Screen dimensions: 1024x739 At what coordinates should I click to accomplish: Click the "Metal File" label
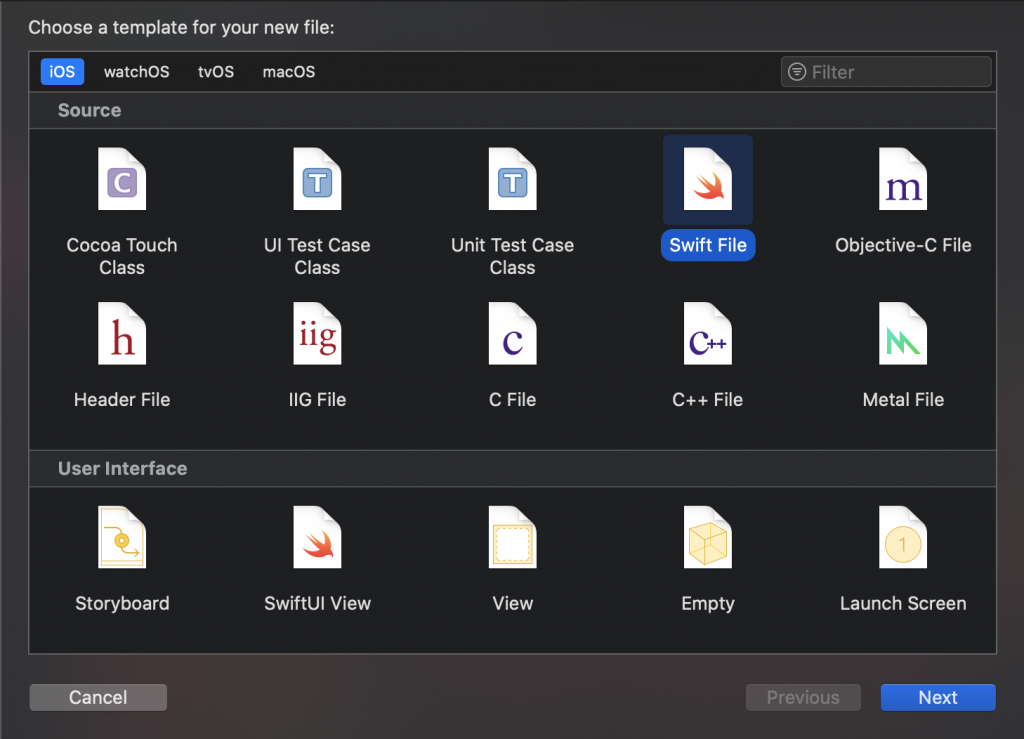(x=903, y=400)
